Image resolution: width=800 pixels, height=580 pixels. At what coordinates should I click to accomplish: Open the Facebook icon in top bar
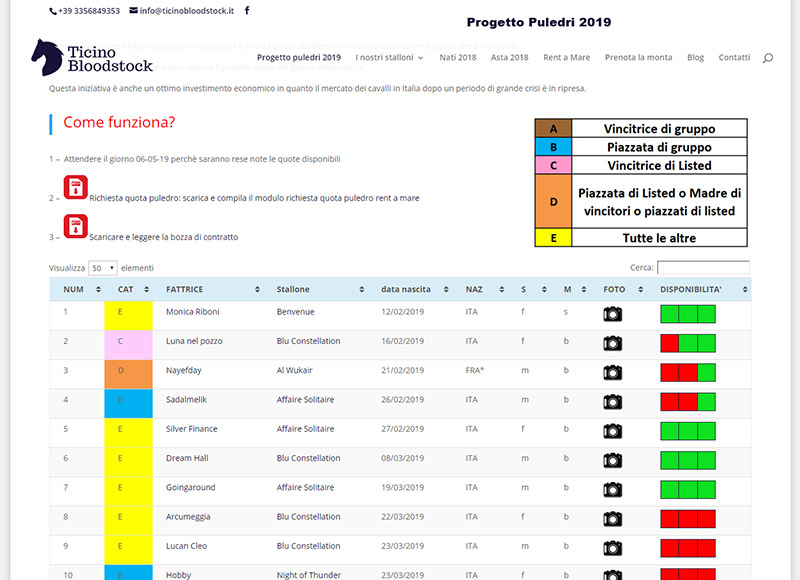[247, 10]
